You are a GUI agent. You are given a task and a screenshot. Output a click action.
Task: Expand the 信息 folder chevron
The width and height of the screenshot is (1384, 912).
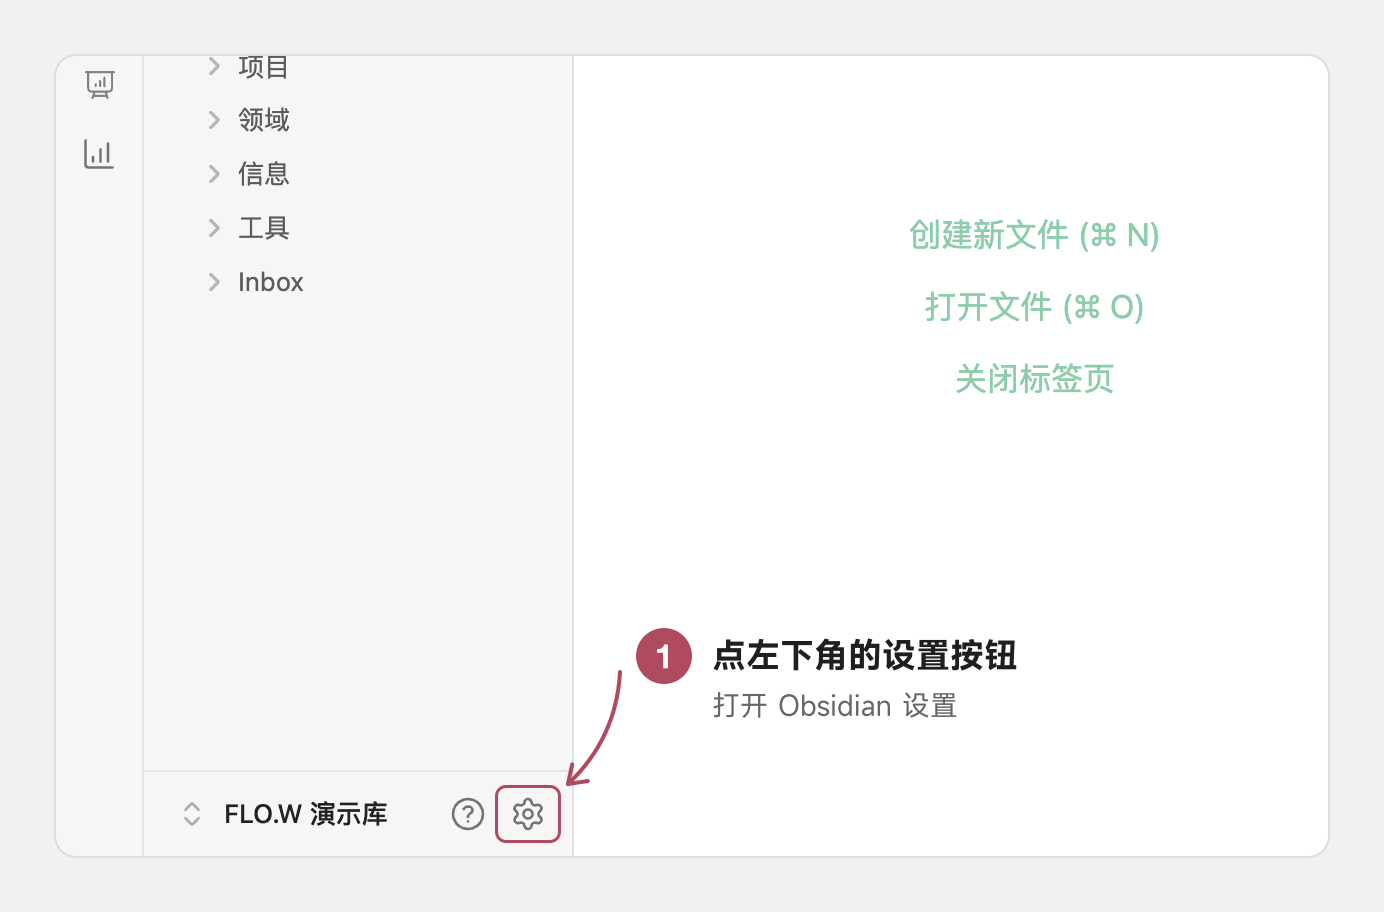[214, 174]
